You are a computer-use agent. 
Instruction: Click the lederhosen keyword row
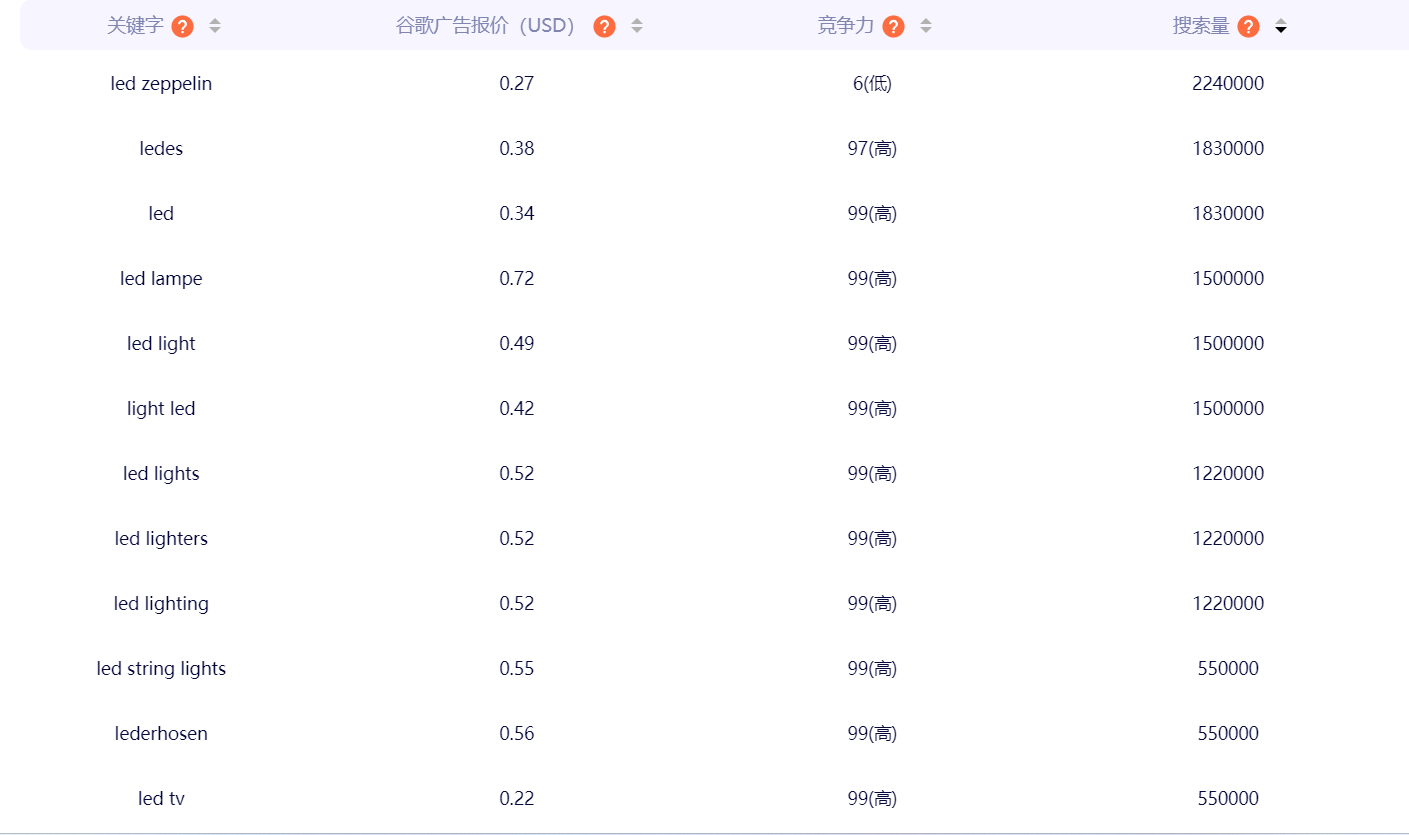click(x=161, y=734)
